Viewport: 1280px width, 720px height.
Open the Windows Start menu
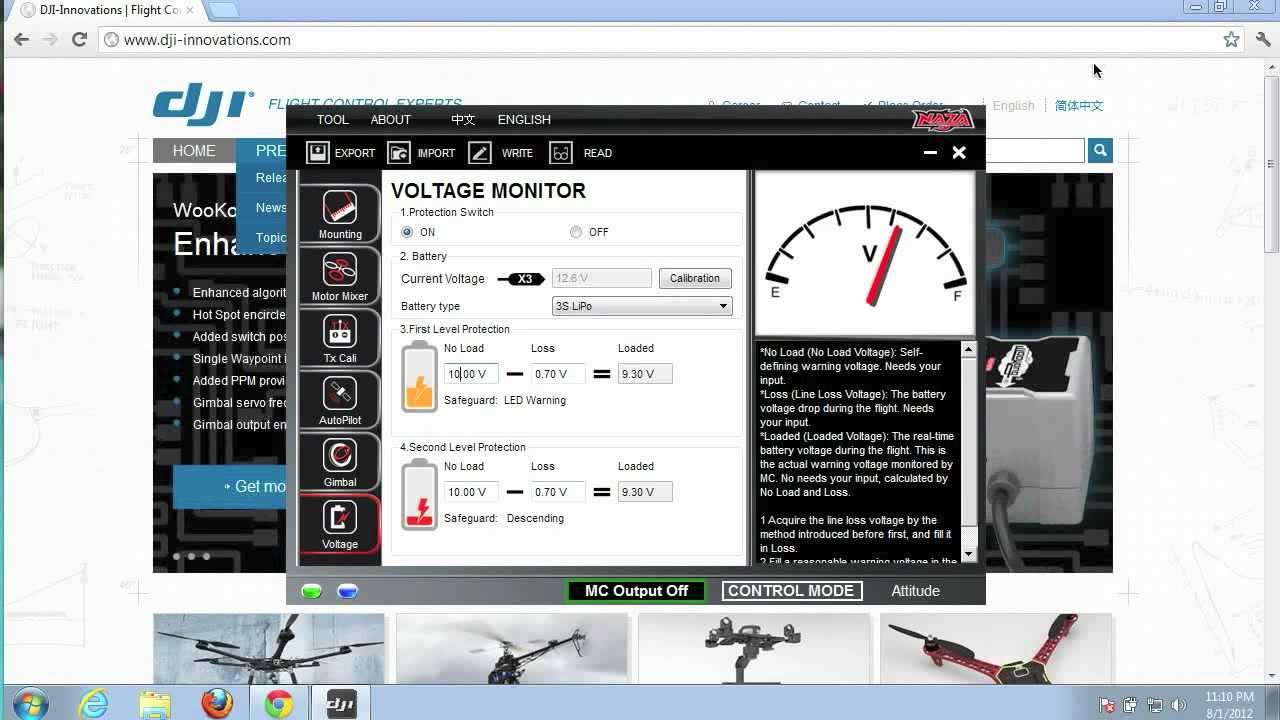click(30, 704)
